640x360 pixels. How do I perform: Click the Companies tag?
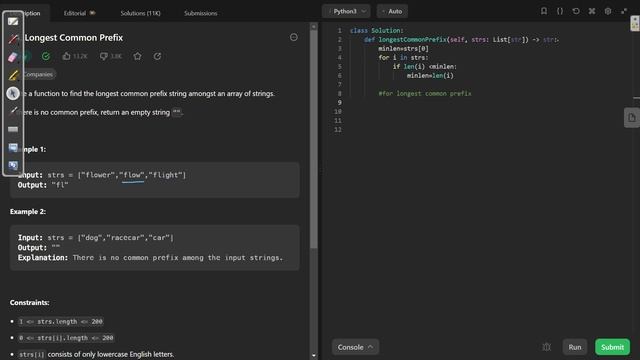(x=38, y=74)
